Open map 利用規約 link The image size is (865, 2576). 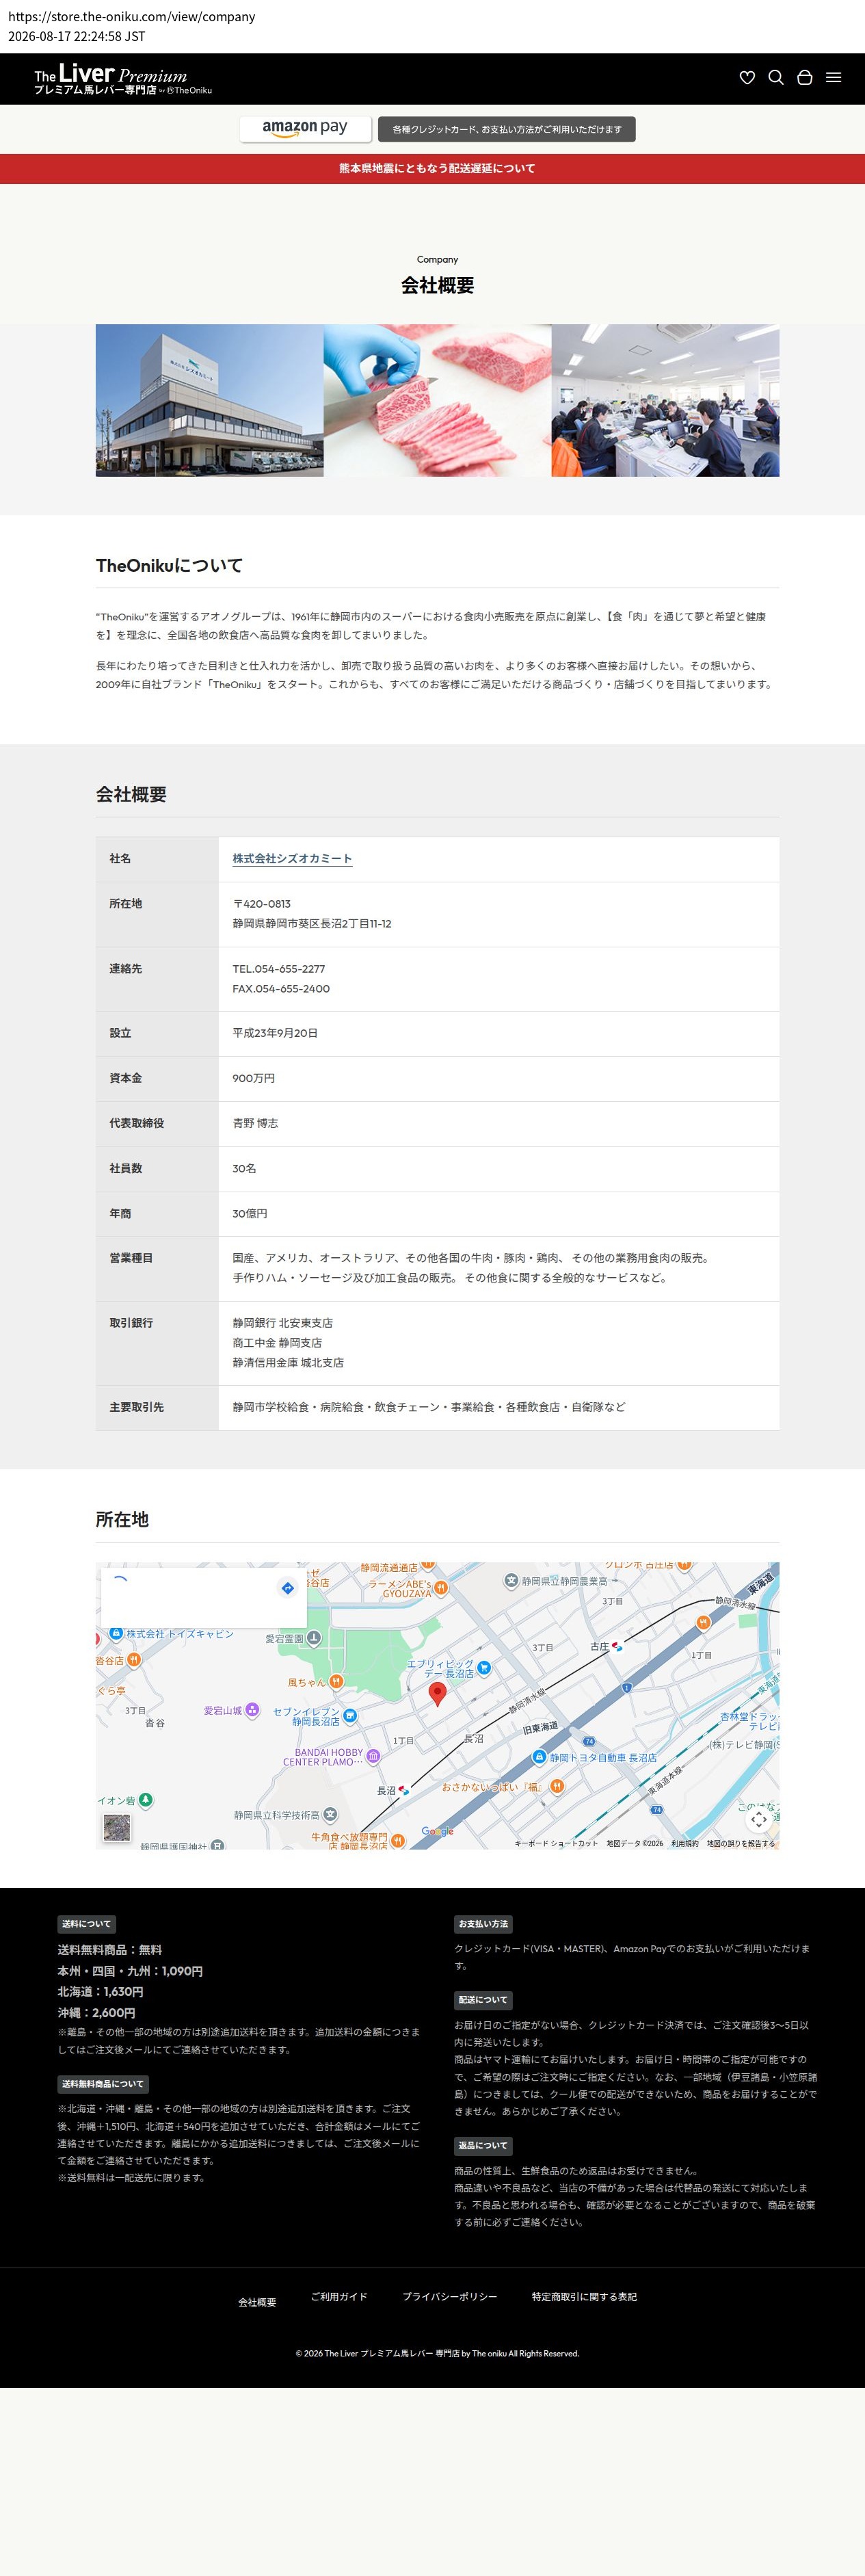pos(685,1843)
